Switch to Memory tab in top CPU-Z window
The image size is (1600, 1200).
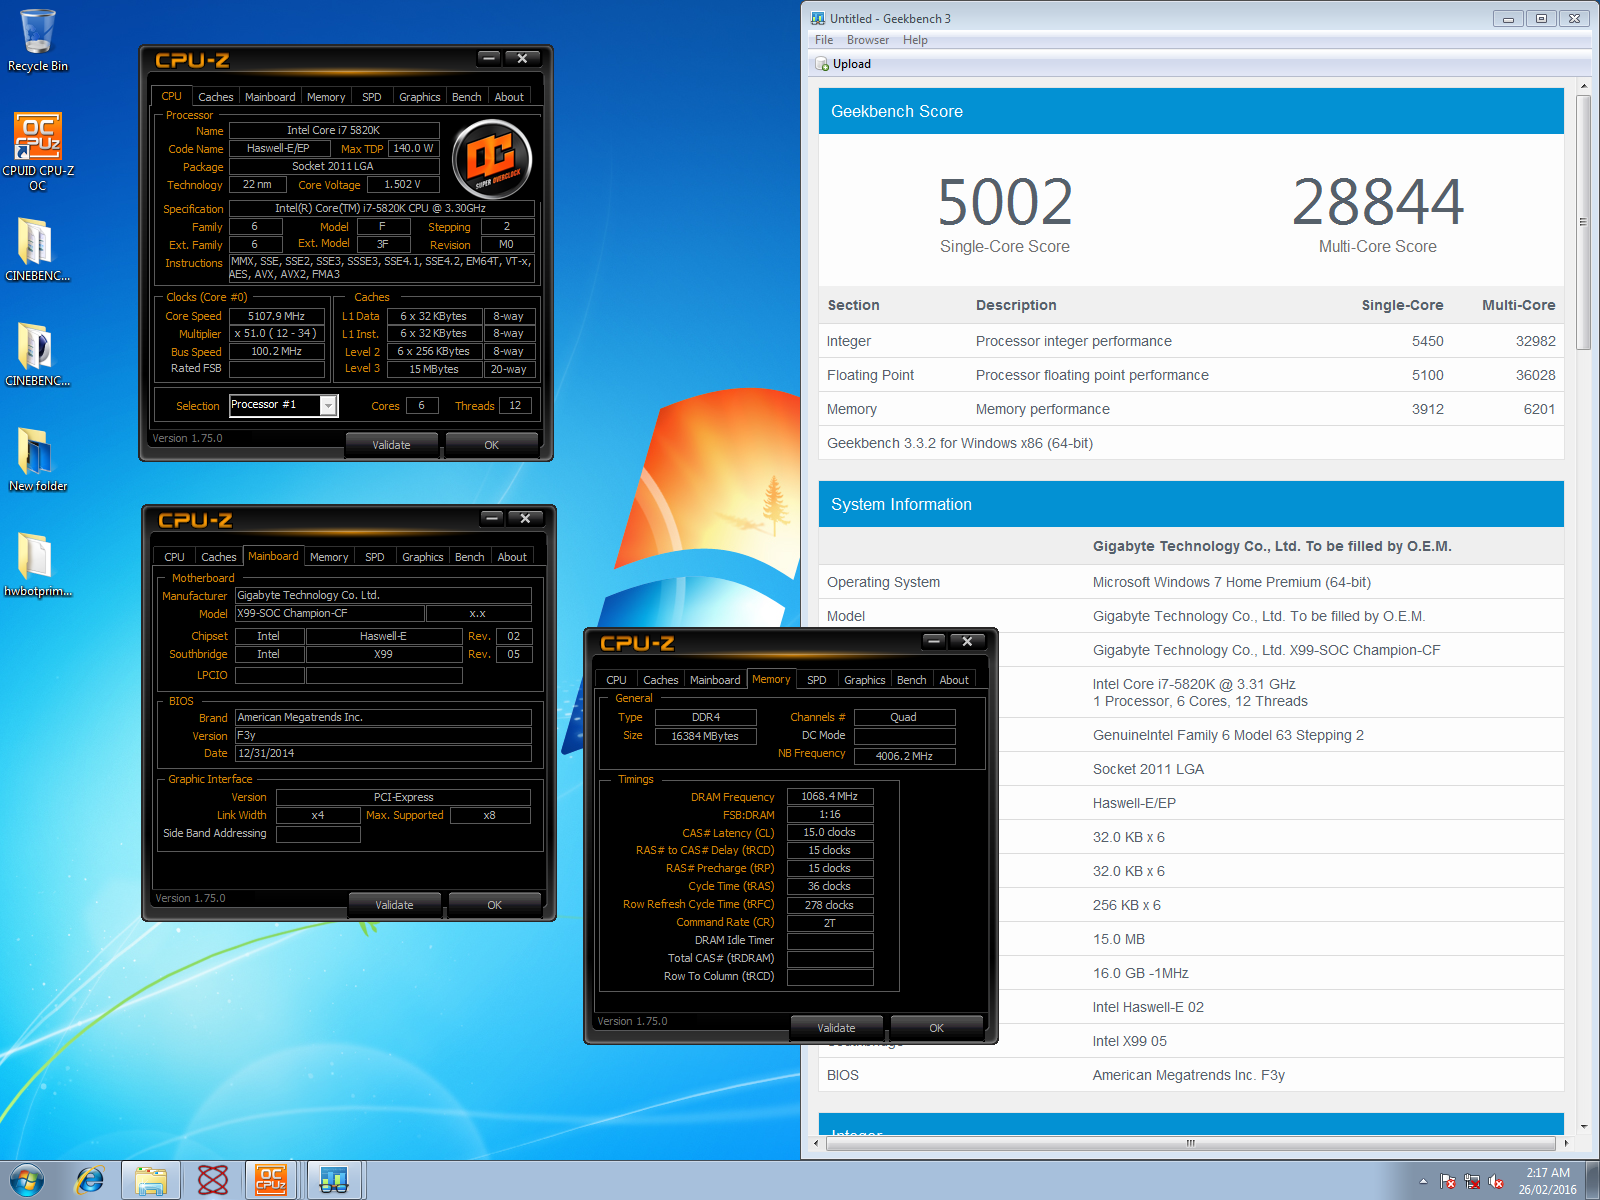point(326,97)
